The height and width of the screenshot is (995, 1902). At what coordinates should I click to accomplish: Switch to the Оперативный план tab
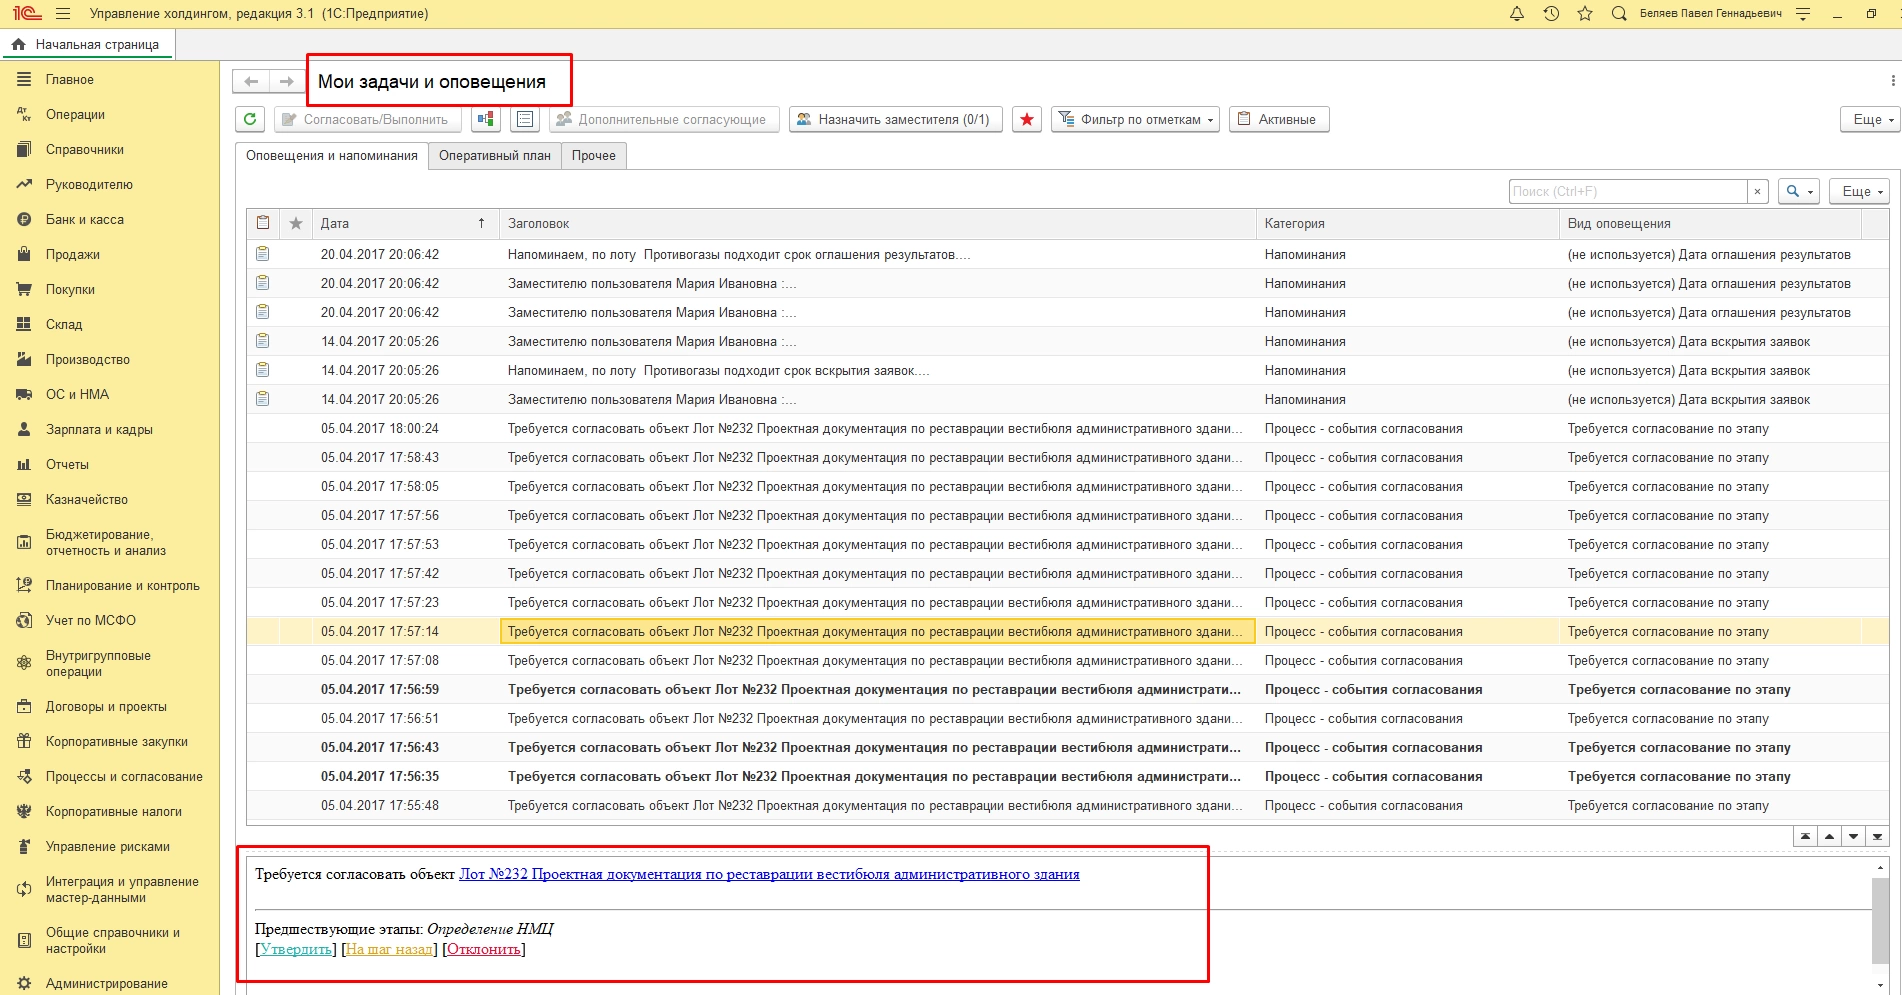pyautogui.click(x=494, y=156)
